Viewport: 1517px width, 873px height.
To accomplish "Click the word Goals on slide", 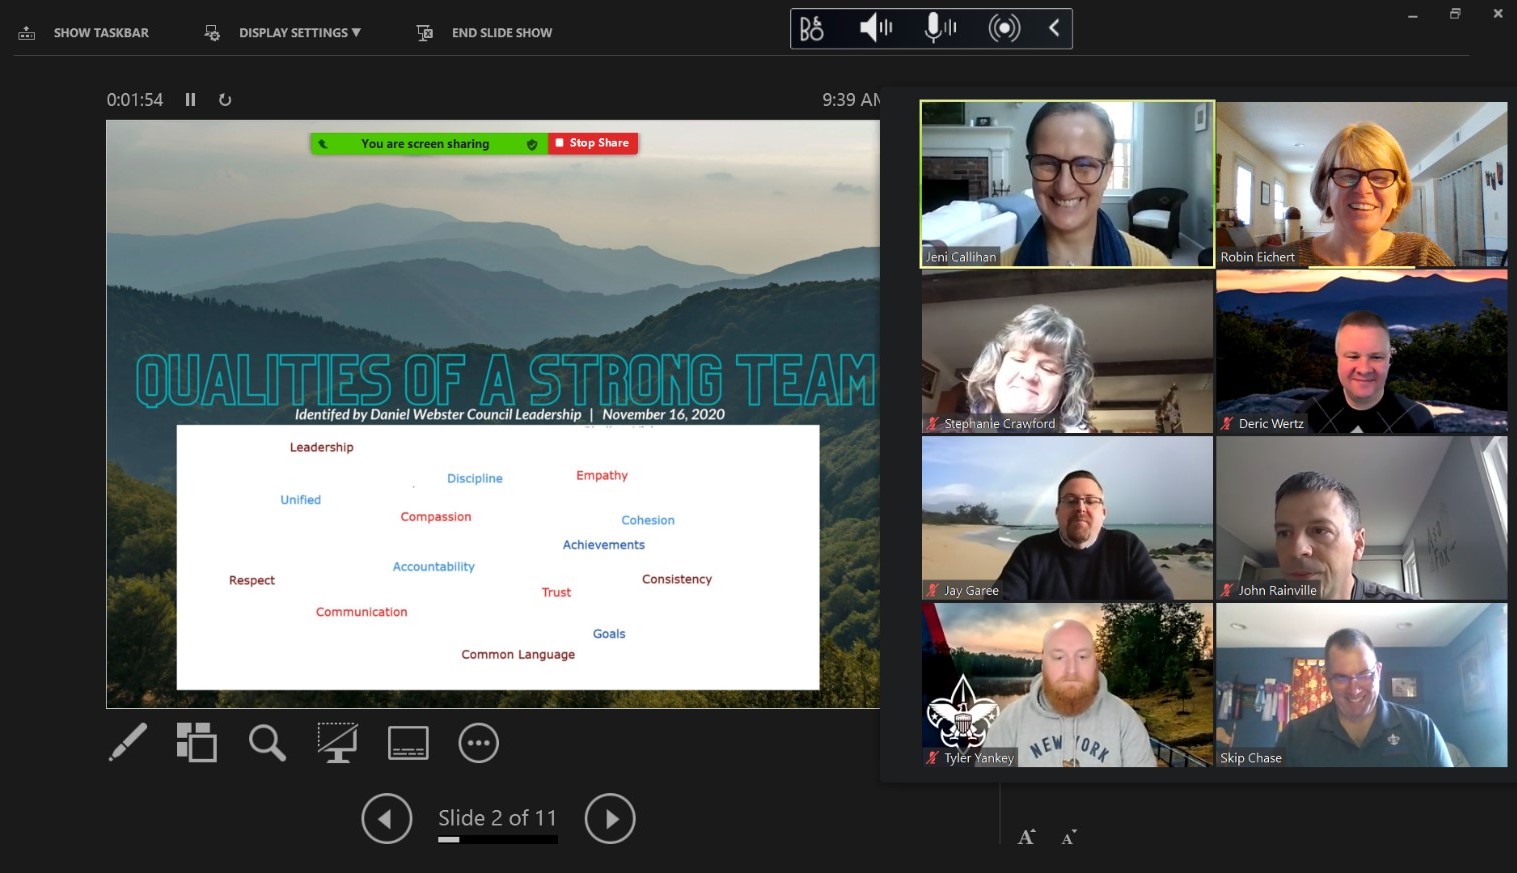I will [609, 634].
